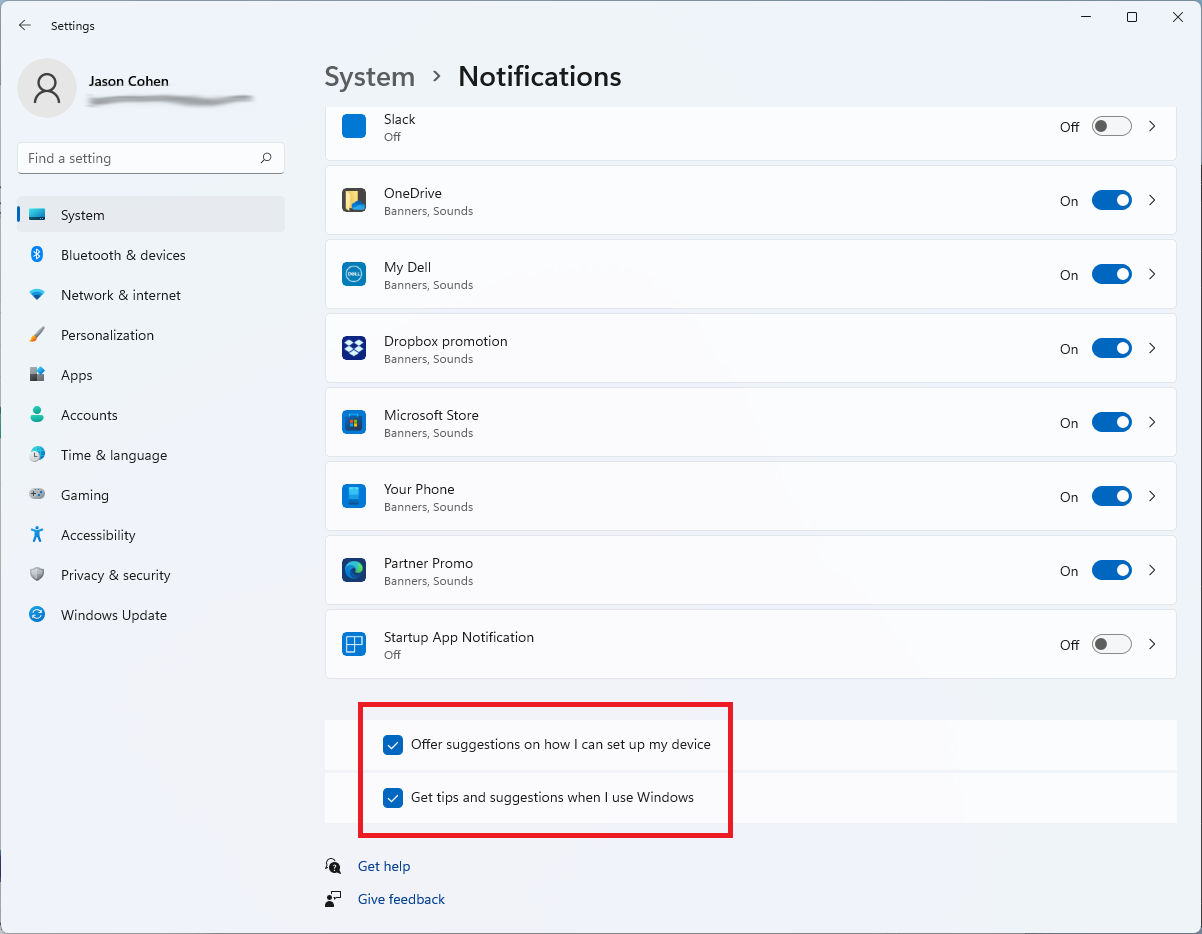Click the Dropbox promotion icon
Viewport: 1202px width, 934px height.
tap(354, 348)
